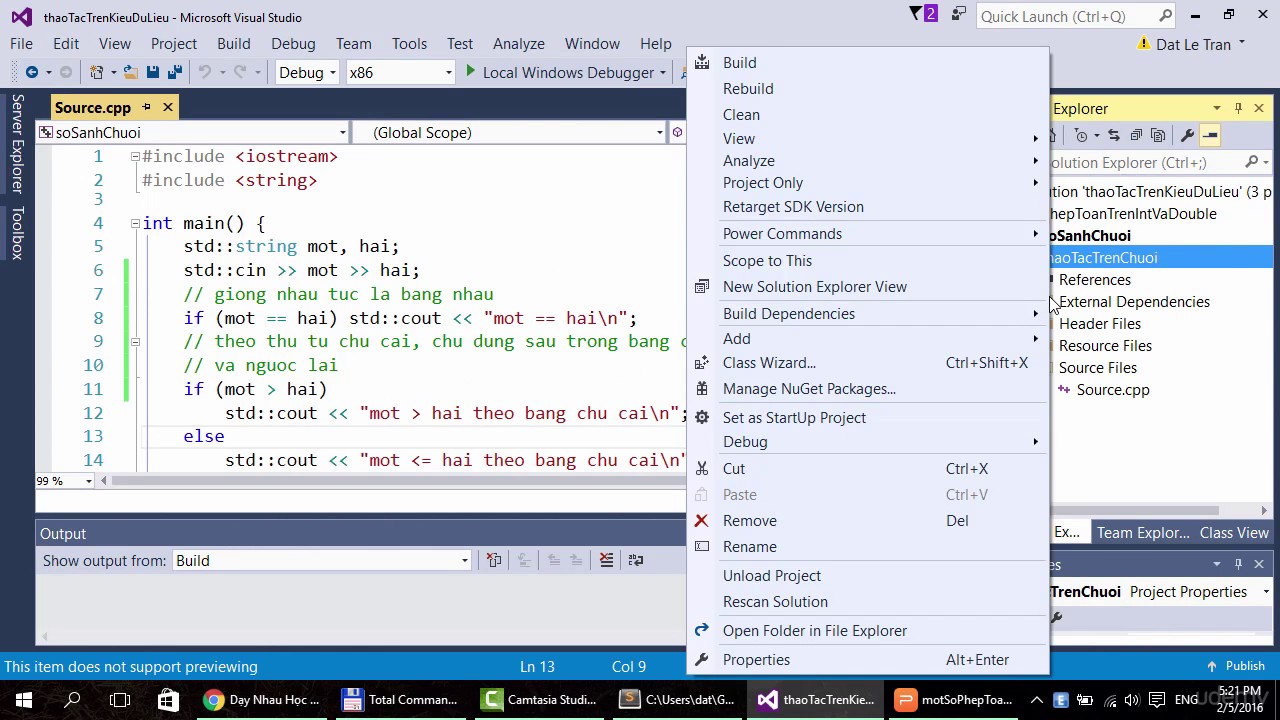Toggle Word Wrap in Output panel
This screenshot has height=720, width=1280.
tap(636, 560)
